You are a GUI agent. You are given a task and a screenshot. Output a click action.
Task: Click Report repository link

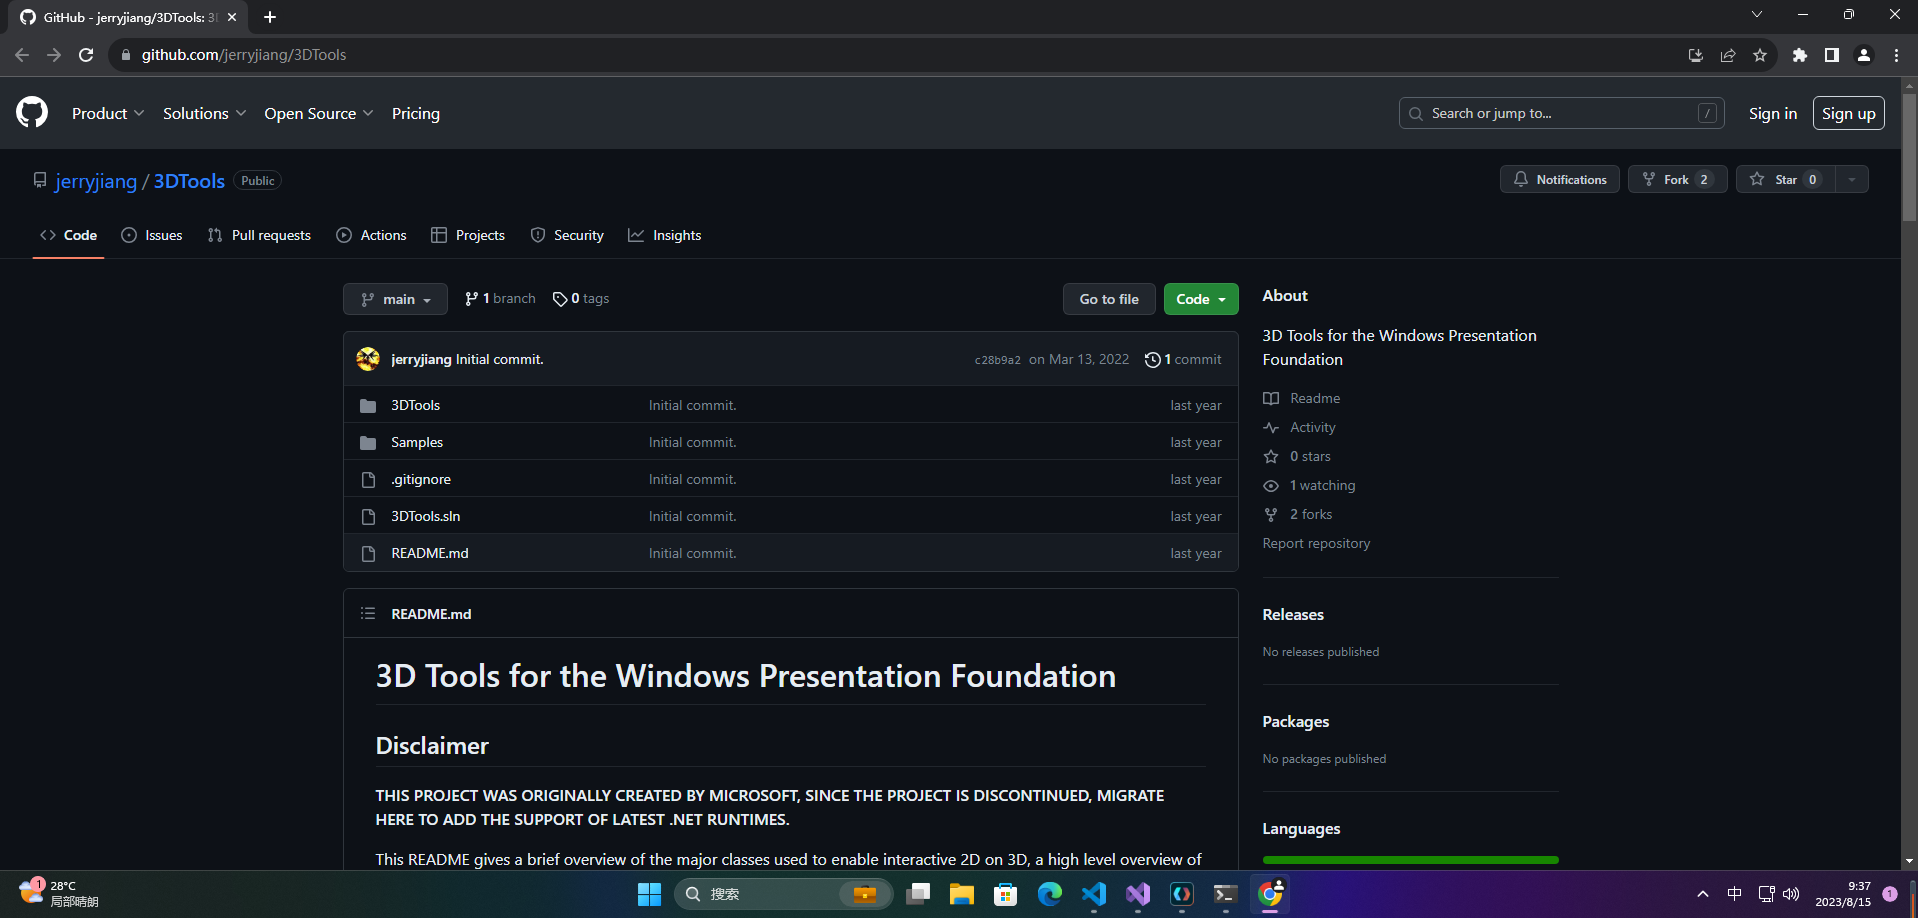(x=1316, y=543)
